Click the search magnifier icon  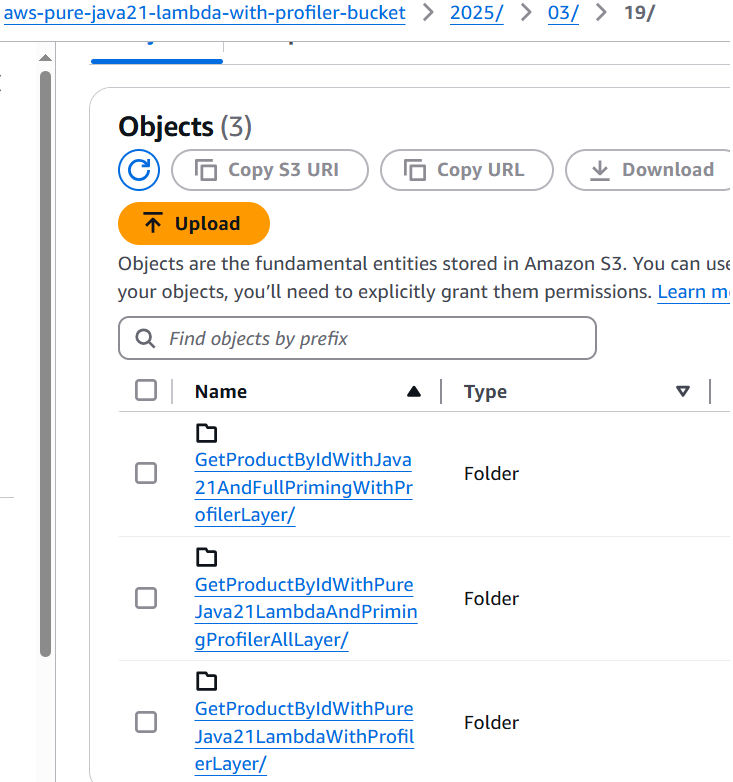click(x=145, y=338)
